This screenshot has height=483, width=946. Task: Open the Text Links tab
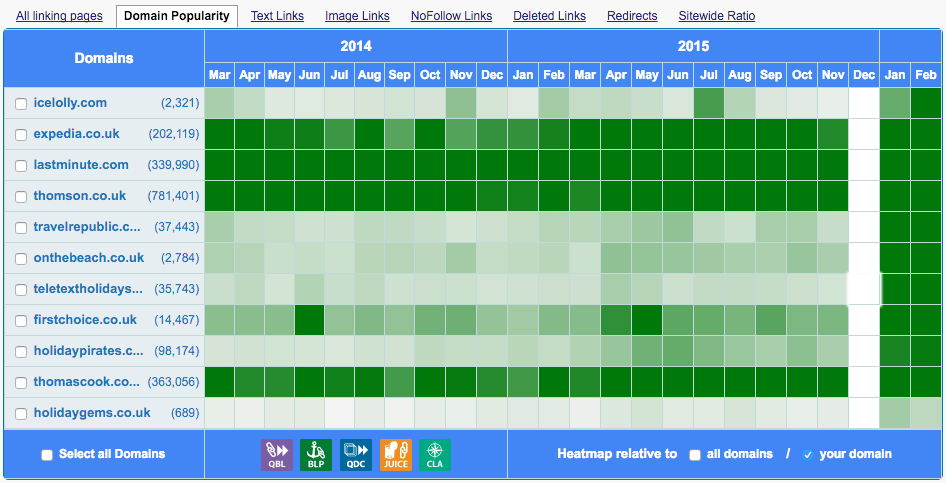pos(277,16)
